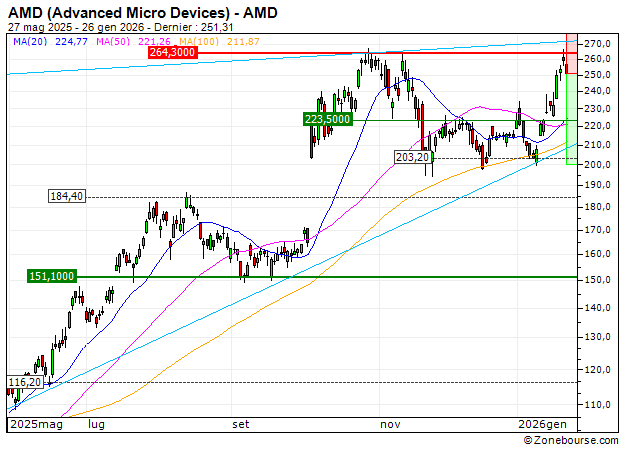Select the 'nov' month on time axis
625x450 pixels.
click(x=390, y=424)
